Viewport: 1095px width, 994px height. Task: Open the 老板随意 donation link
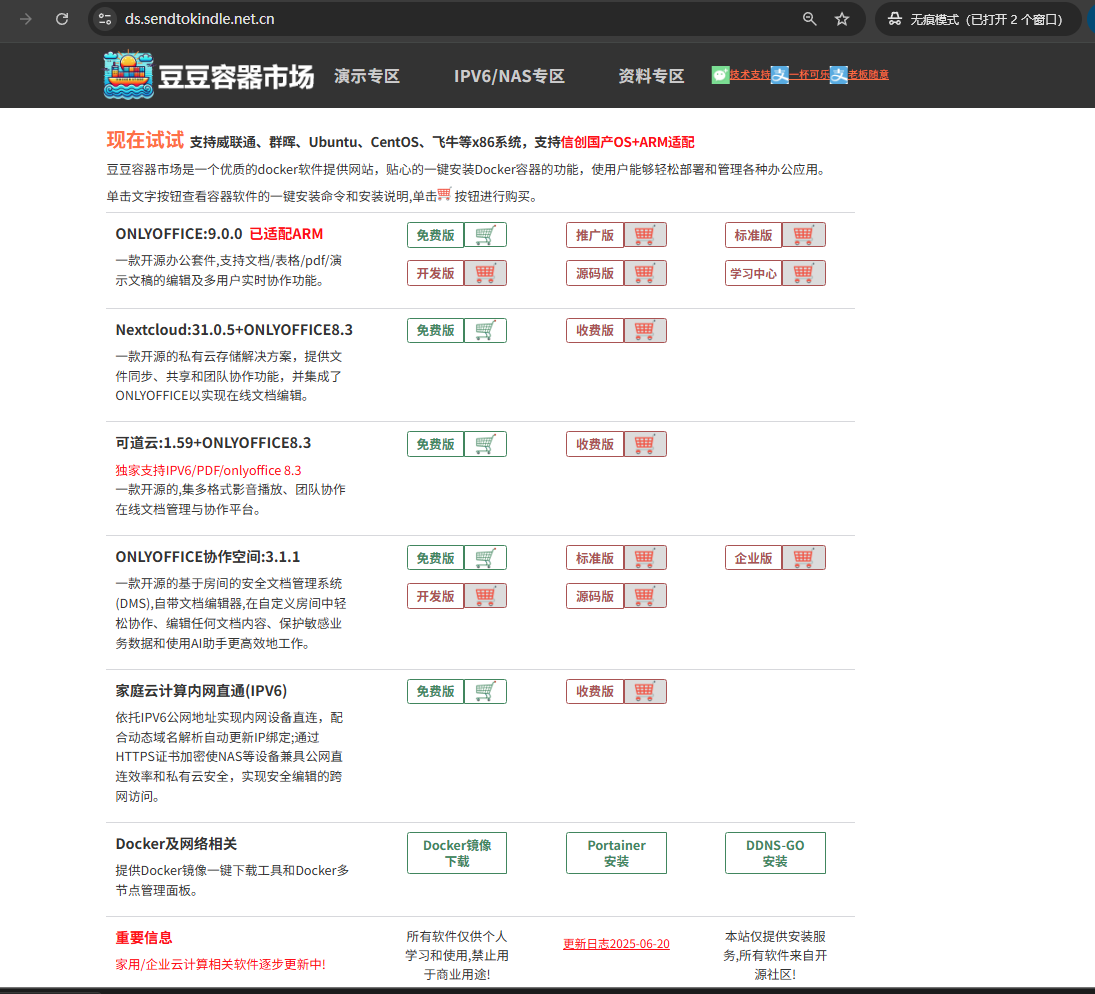click(x=868, y=75)
